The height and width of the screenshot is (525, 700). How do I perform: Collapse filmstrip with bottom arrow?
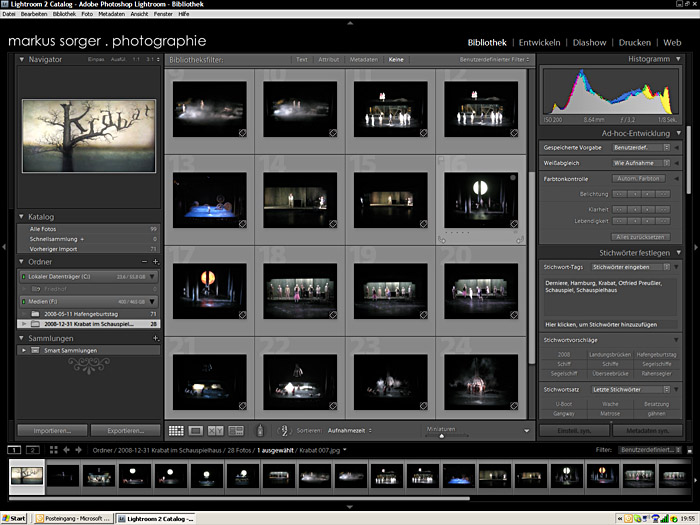click(350, 507)
